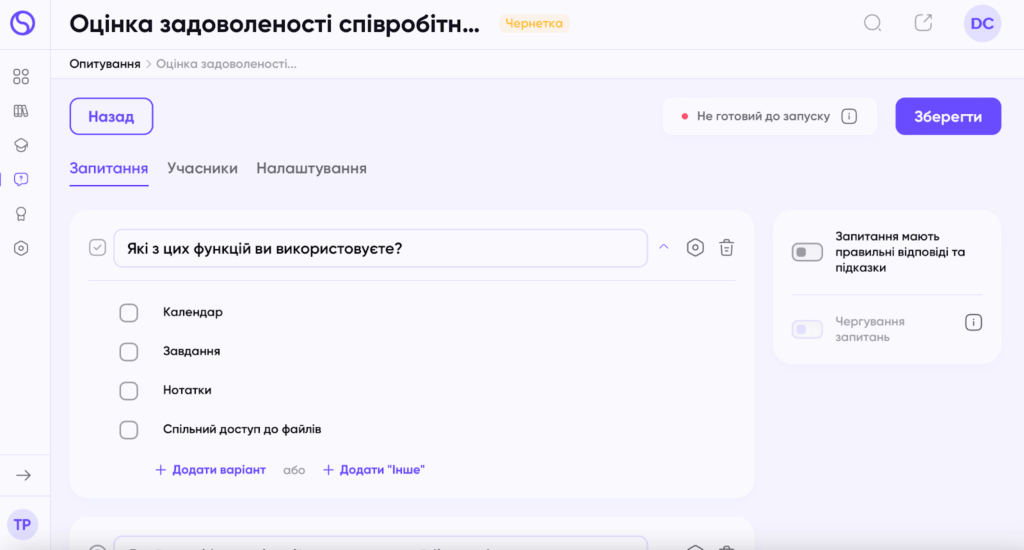1024x550 pixels.
Task: Expand the sidebar with arrow button
Action: (24, 475)
